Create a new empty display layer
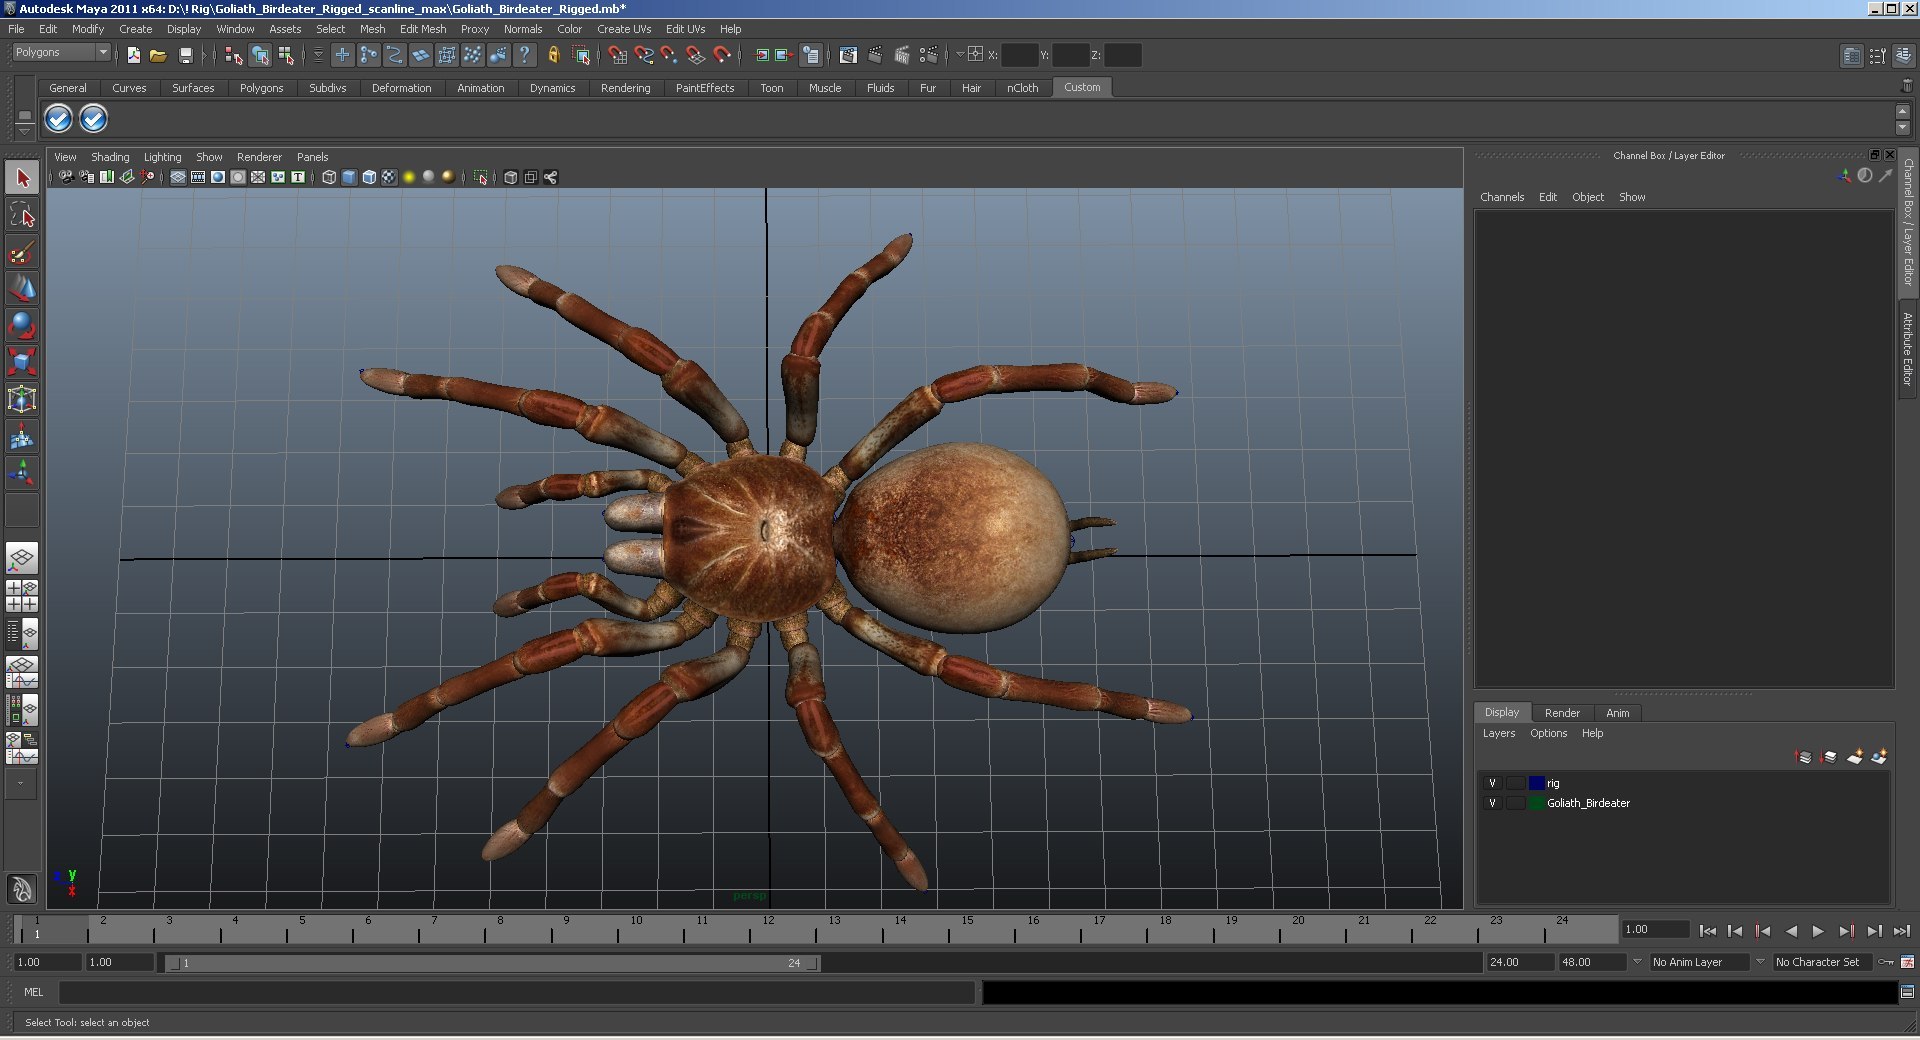Viewport: 1920px width, 1040px height. 1855,757
